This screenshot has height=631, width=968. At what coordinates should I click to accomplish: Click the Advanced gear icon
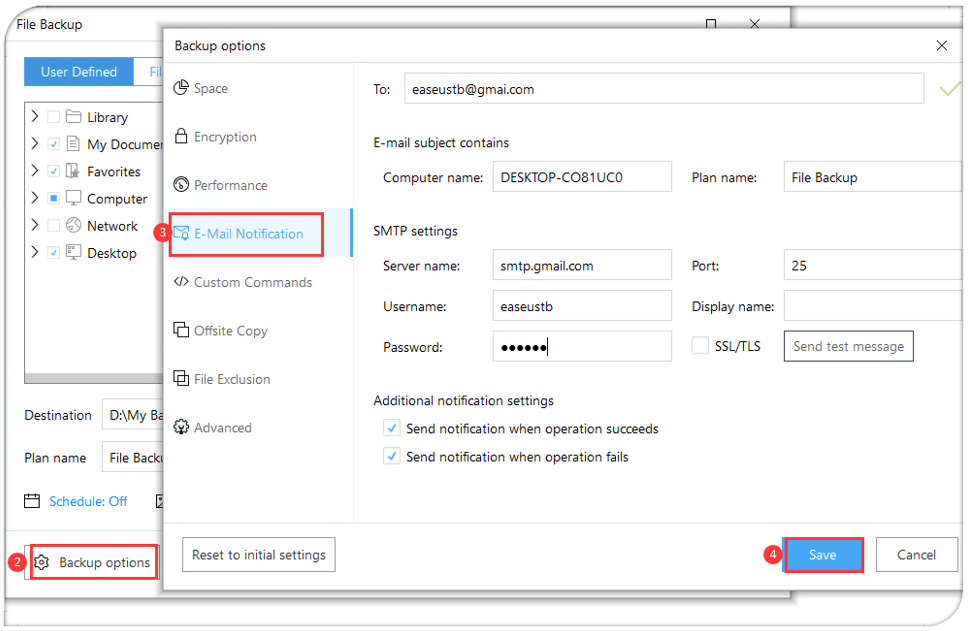tap(181, 427)
